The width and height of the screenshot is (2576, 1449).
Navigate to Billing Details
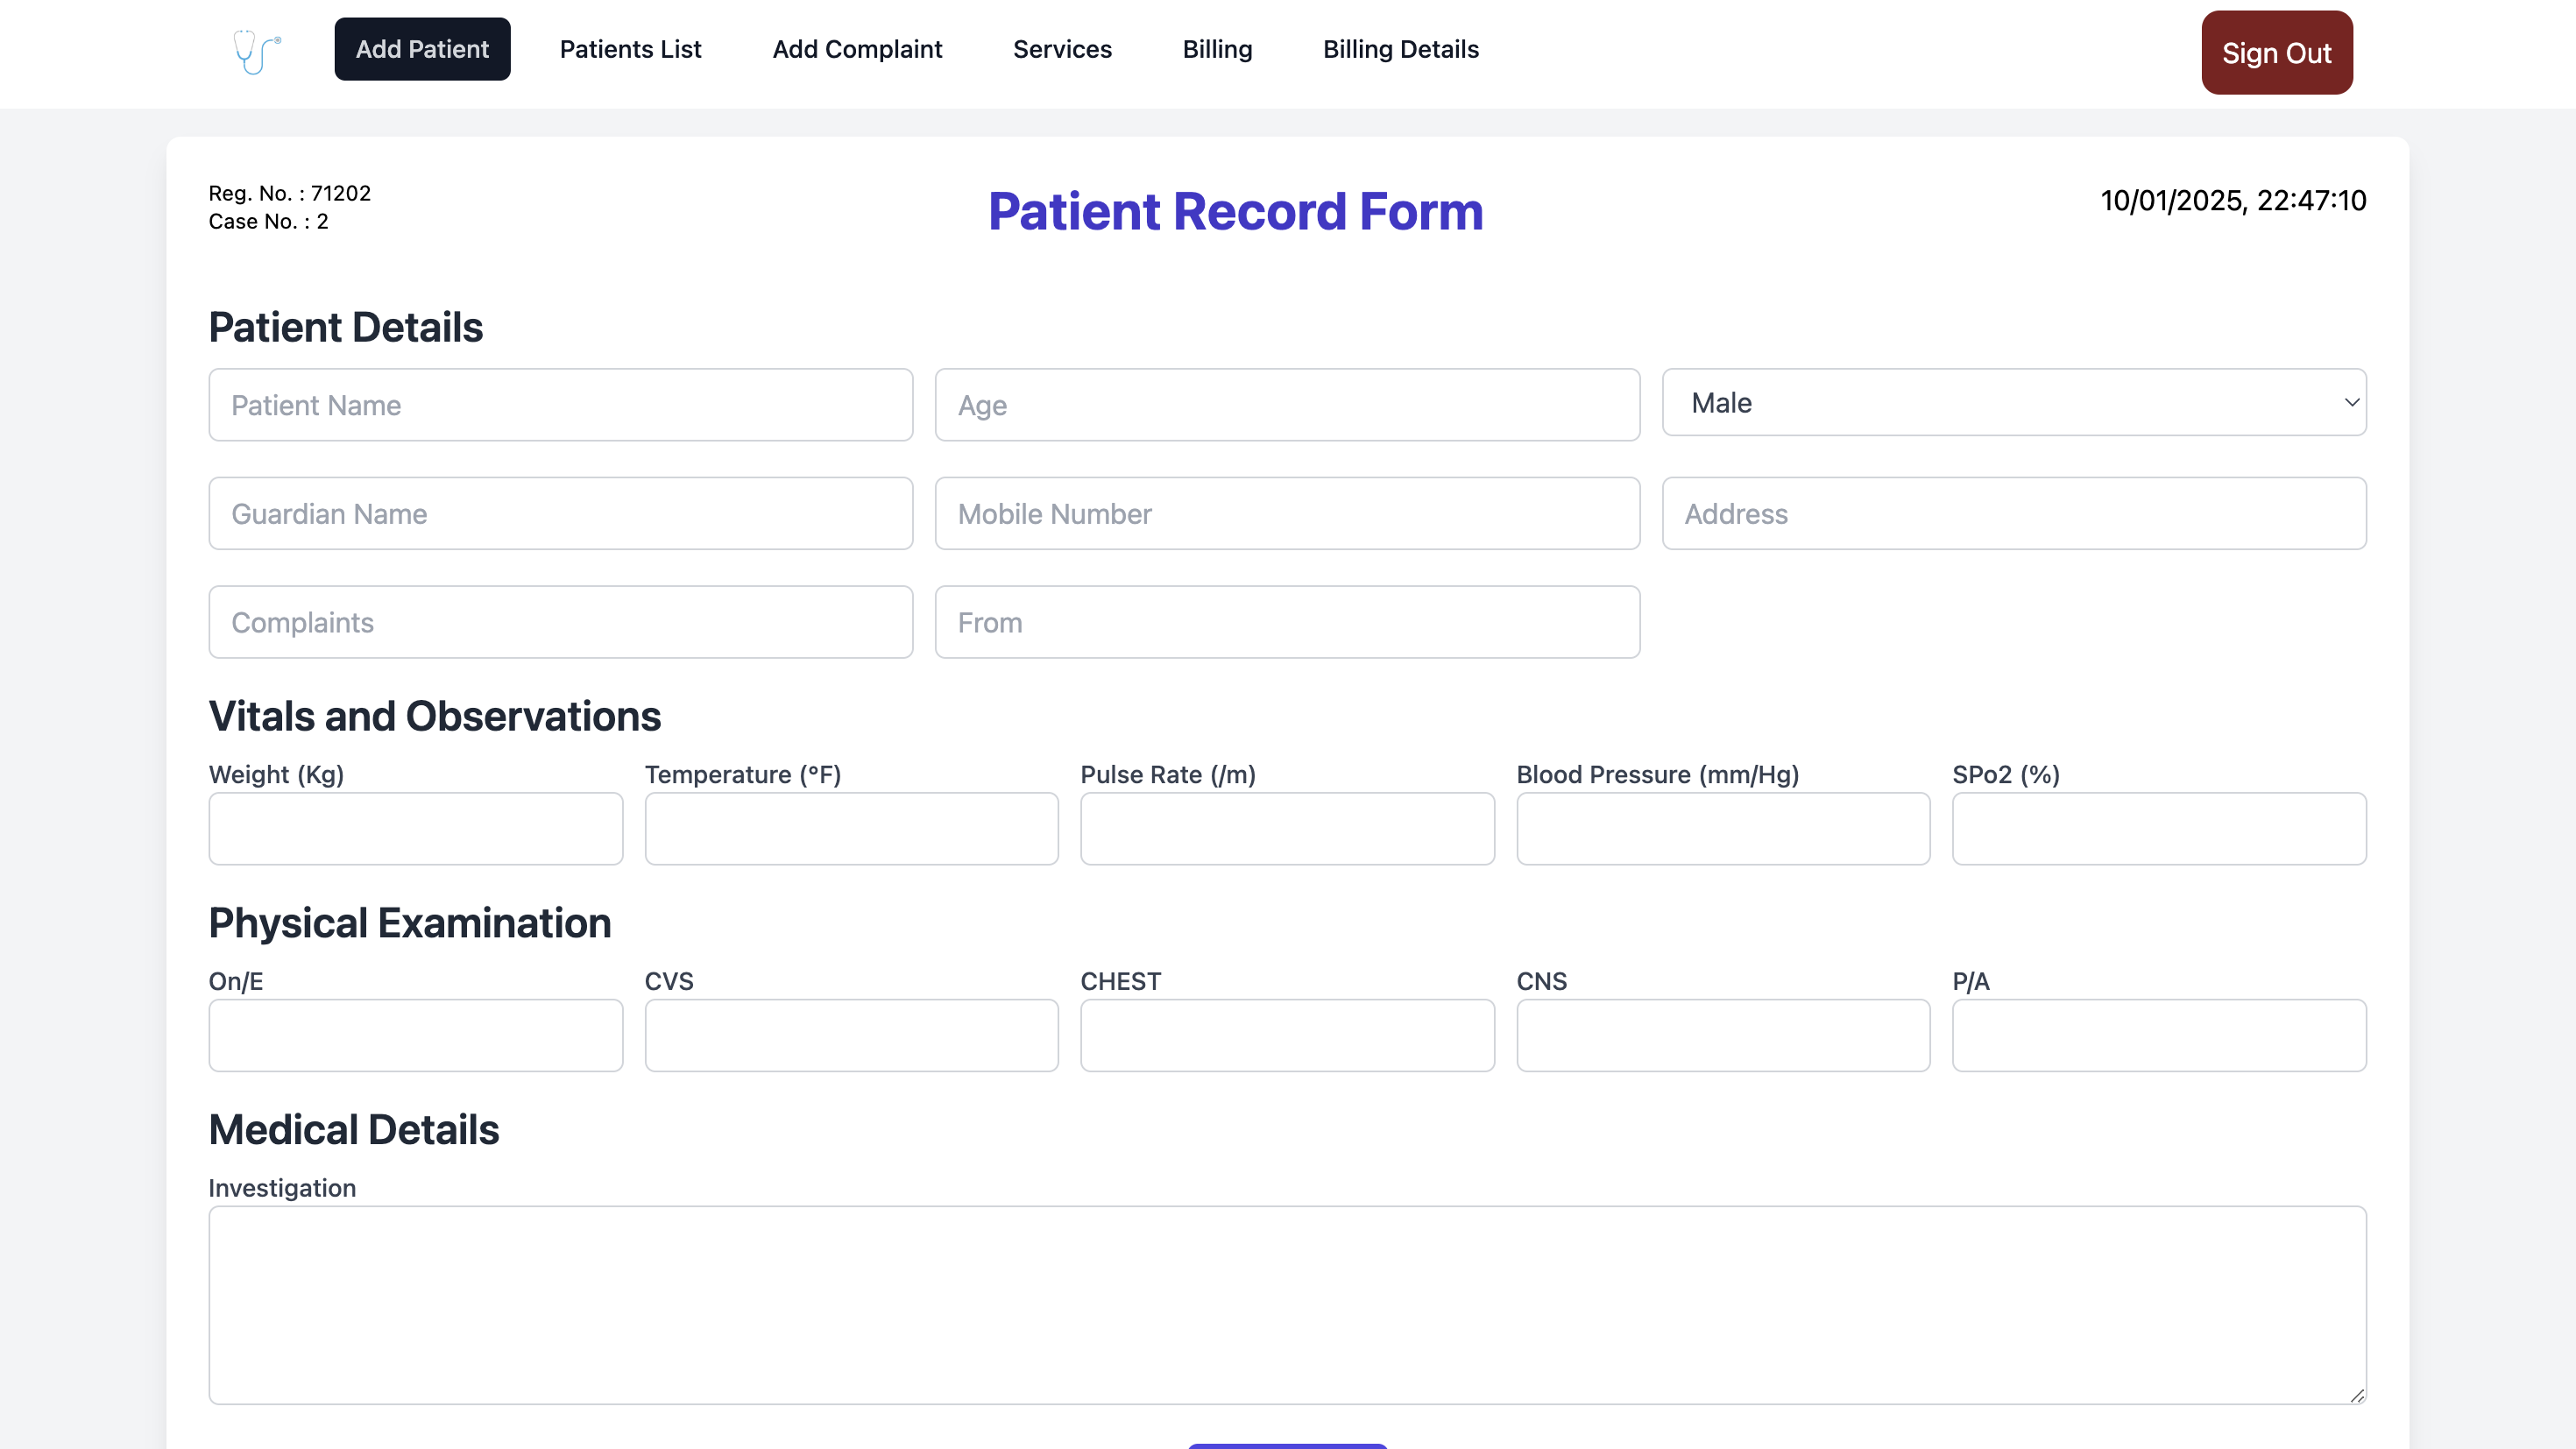1400,49
